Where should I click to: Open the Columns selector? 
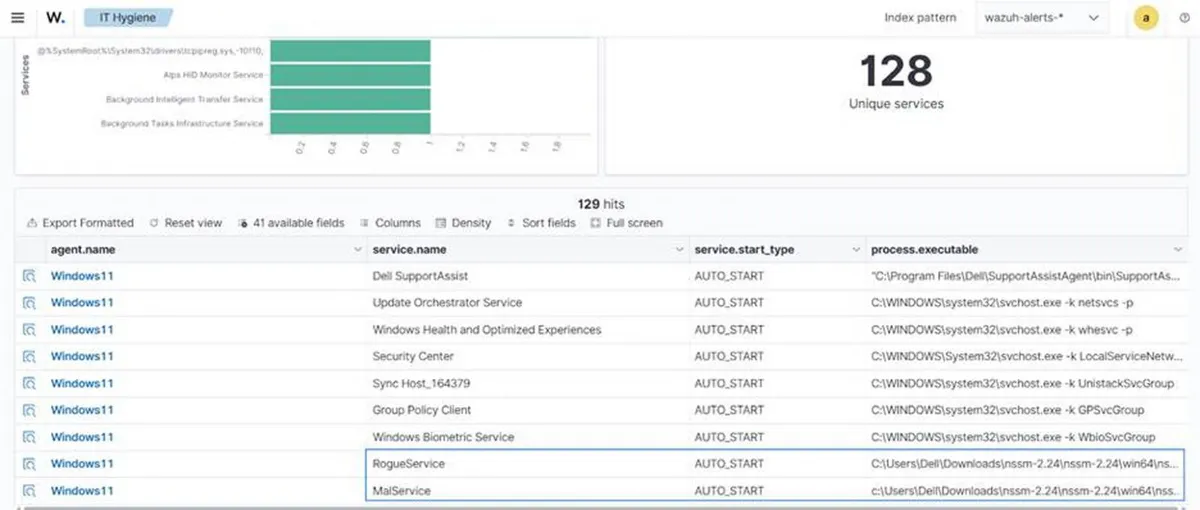click(391, 223)
